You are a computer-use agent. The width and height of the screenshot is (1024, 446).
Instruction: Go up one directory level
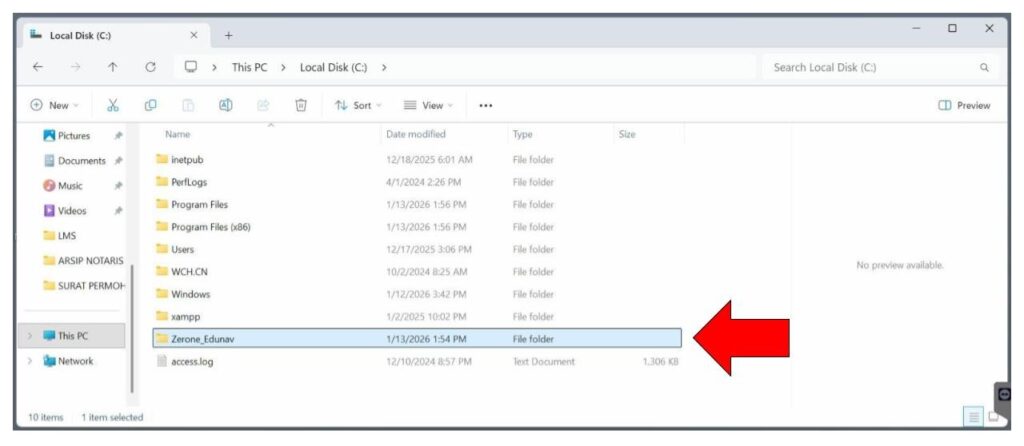pos(112,67)
